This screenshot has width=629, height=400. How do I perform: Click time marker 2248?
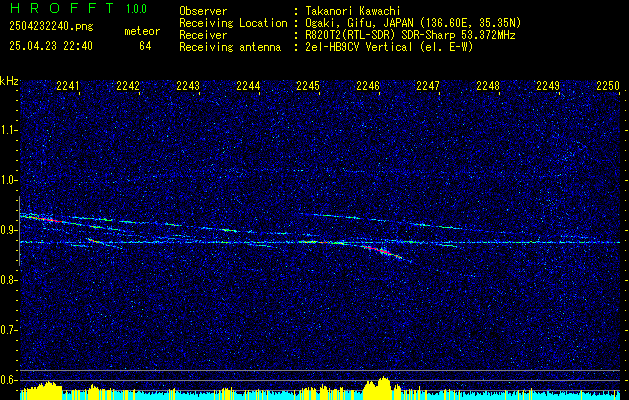488,85
